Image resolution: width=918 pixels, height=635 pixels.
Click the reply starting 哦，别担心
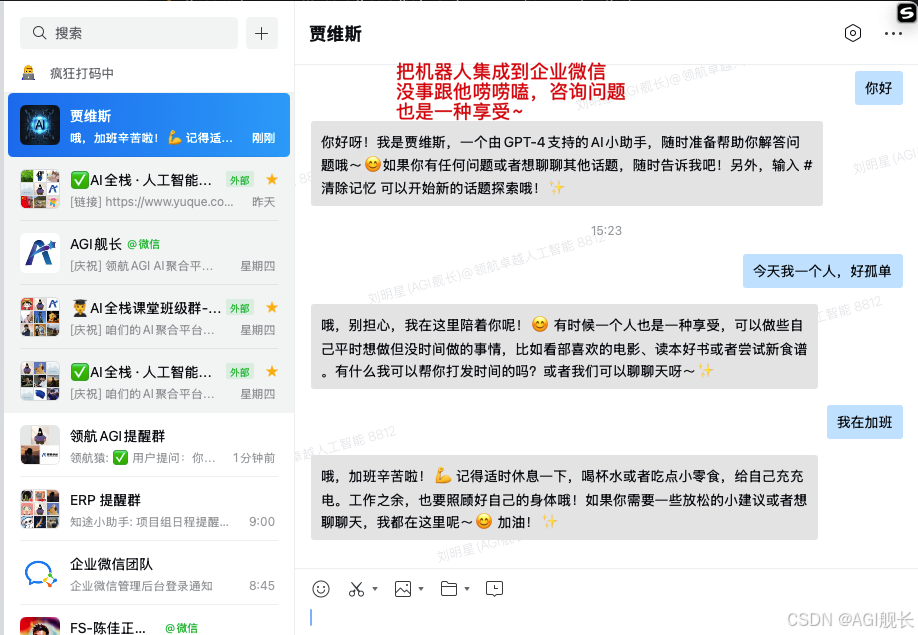click(564, 346)
